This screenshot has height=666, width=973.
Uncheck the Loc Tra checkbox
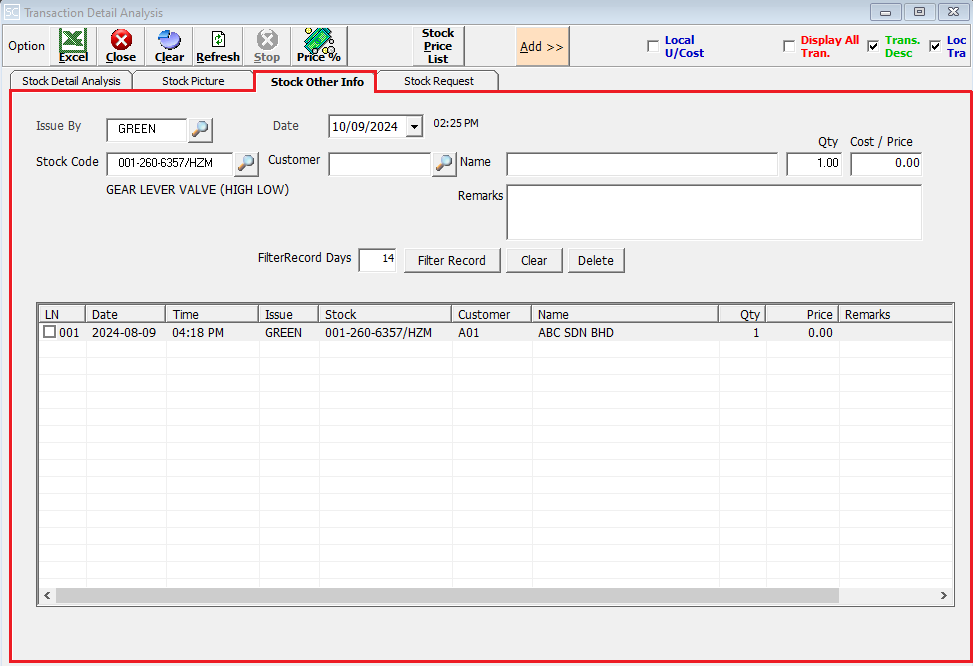[935, 47]
